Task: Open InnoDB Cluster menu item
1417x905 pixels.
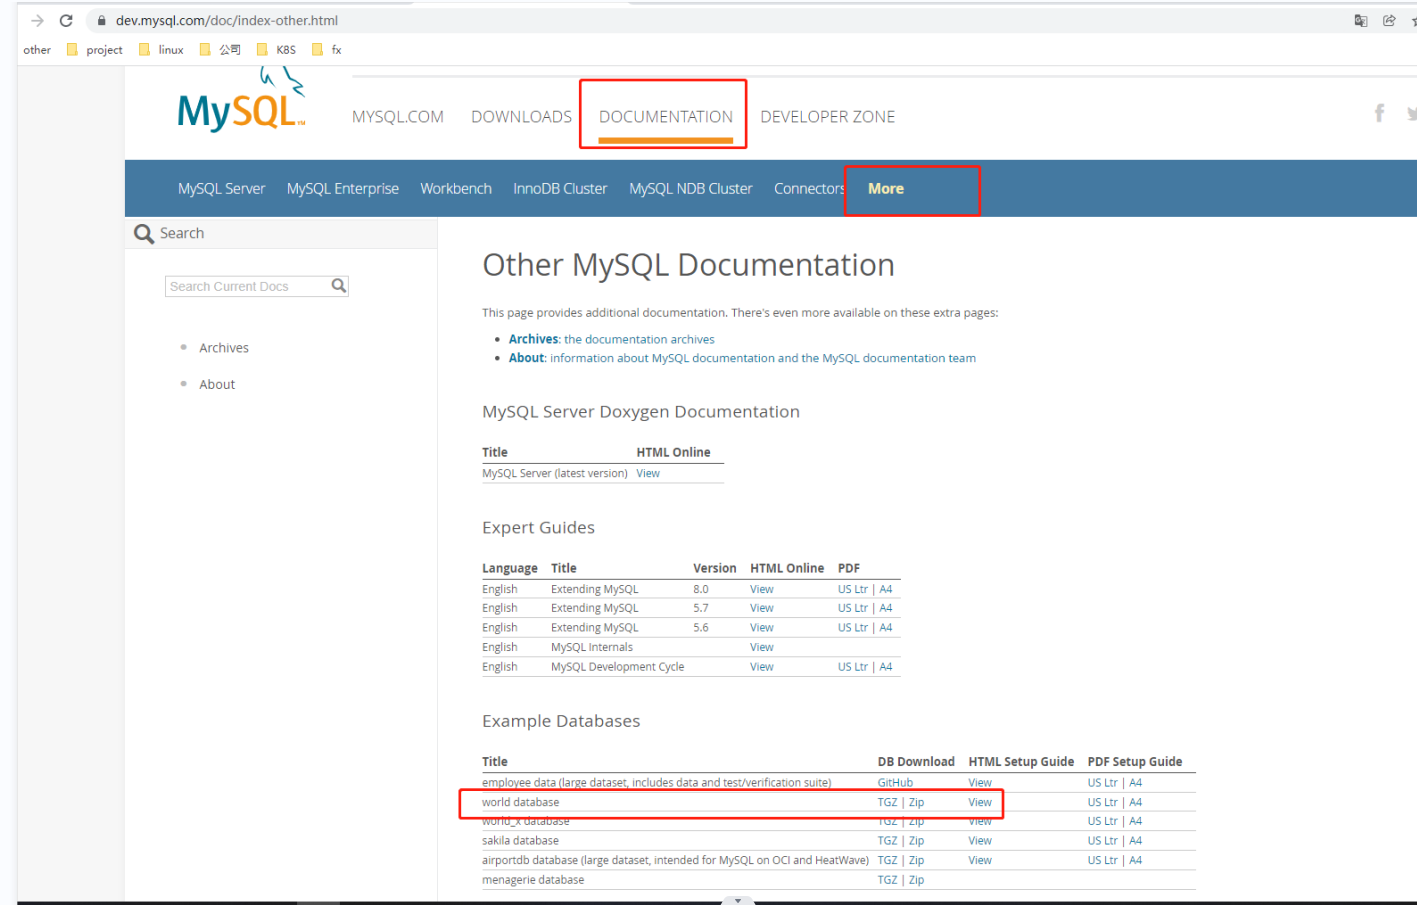Action: coord(560,189)
